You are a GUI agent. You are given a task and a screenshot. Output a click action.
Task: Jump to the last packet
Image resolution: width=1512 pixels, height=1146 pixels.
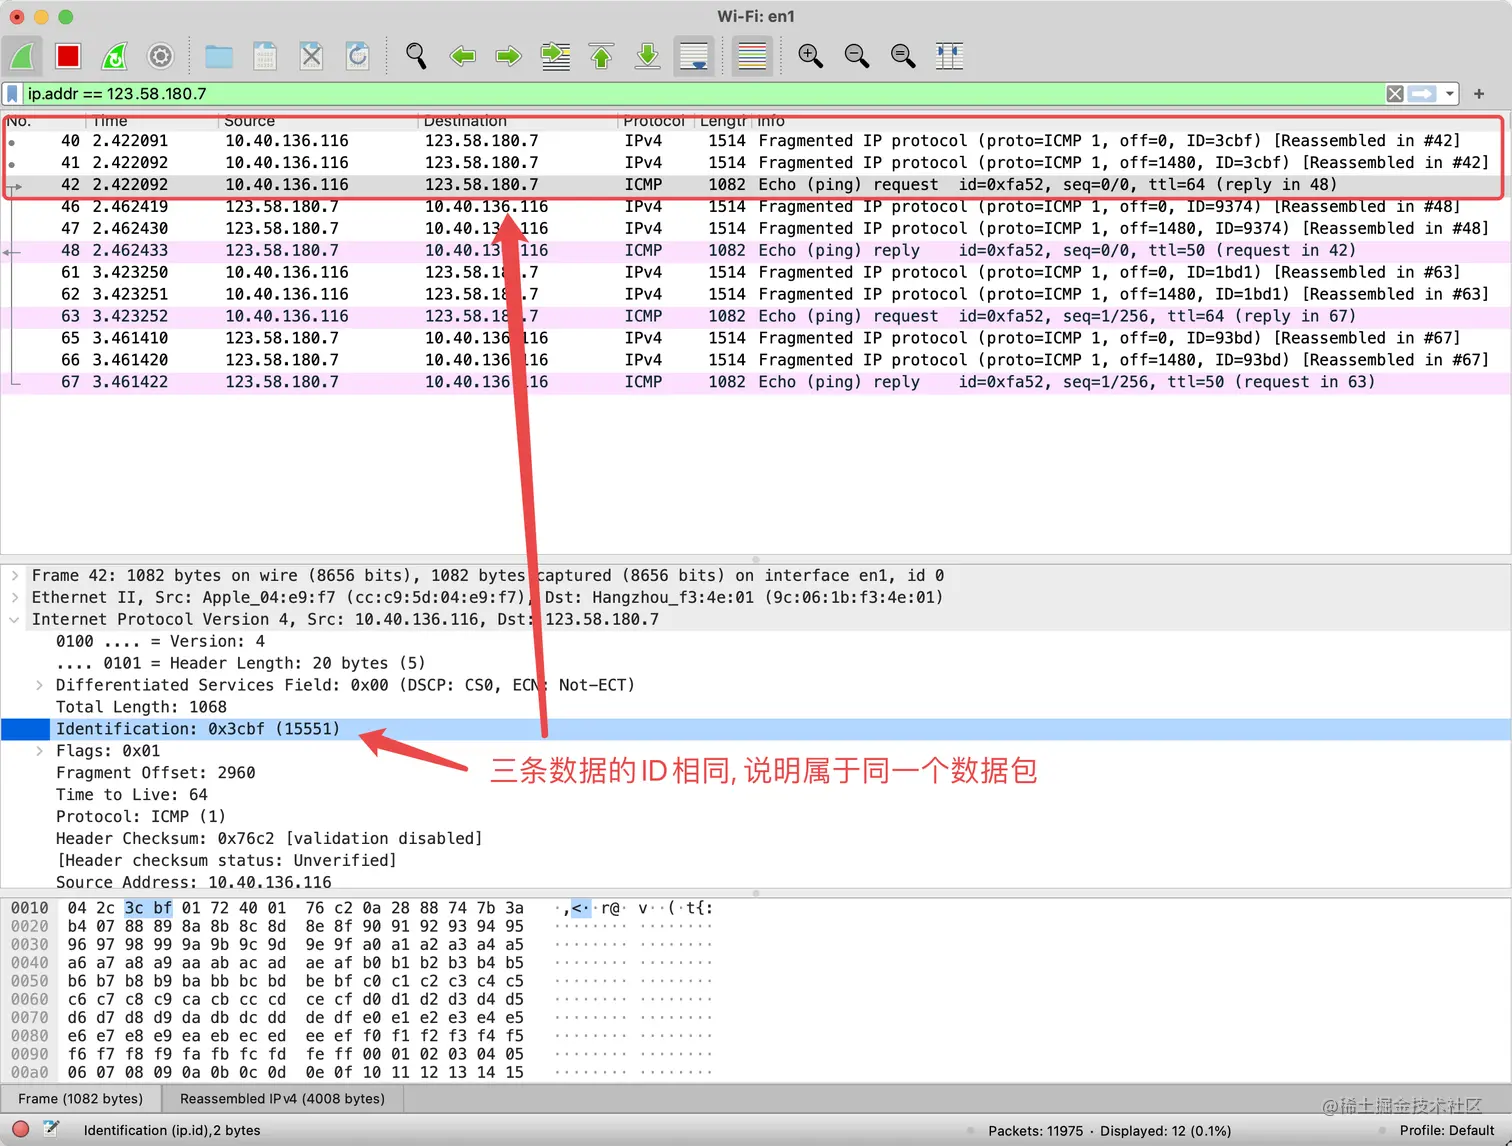tap(648, 56)
